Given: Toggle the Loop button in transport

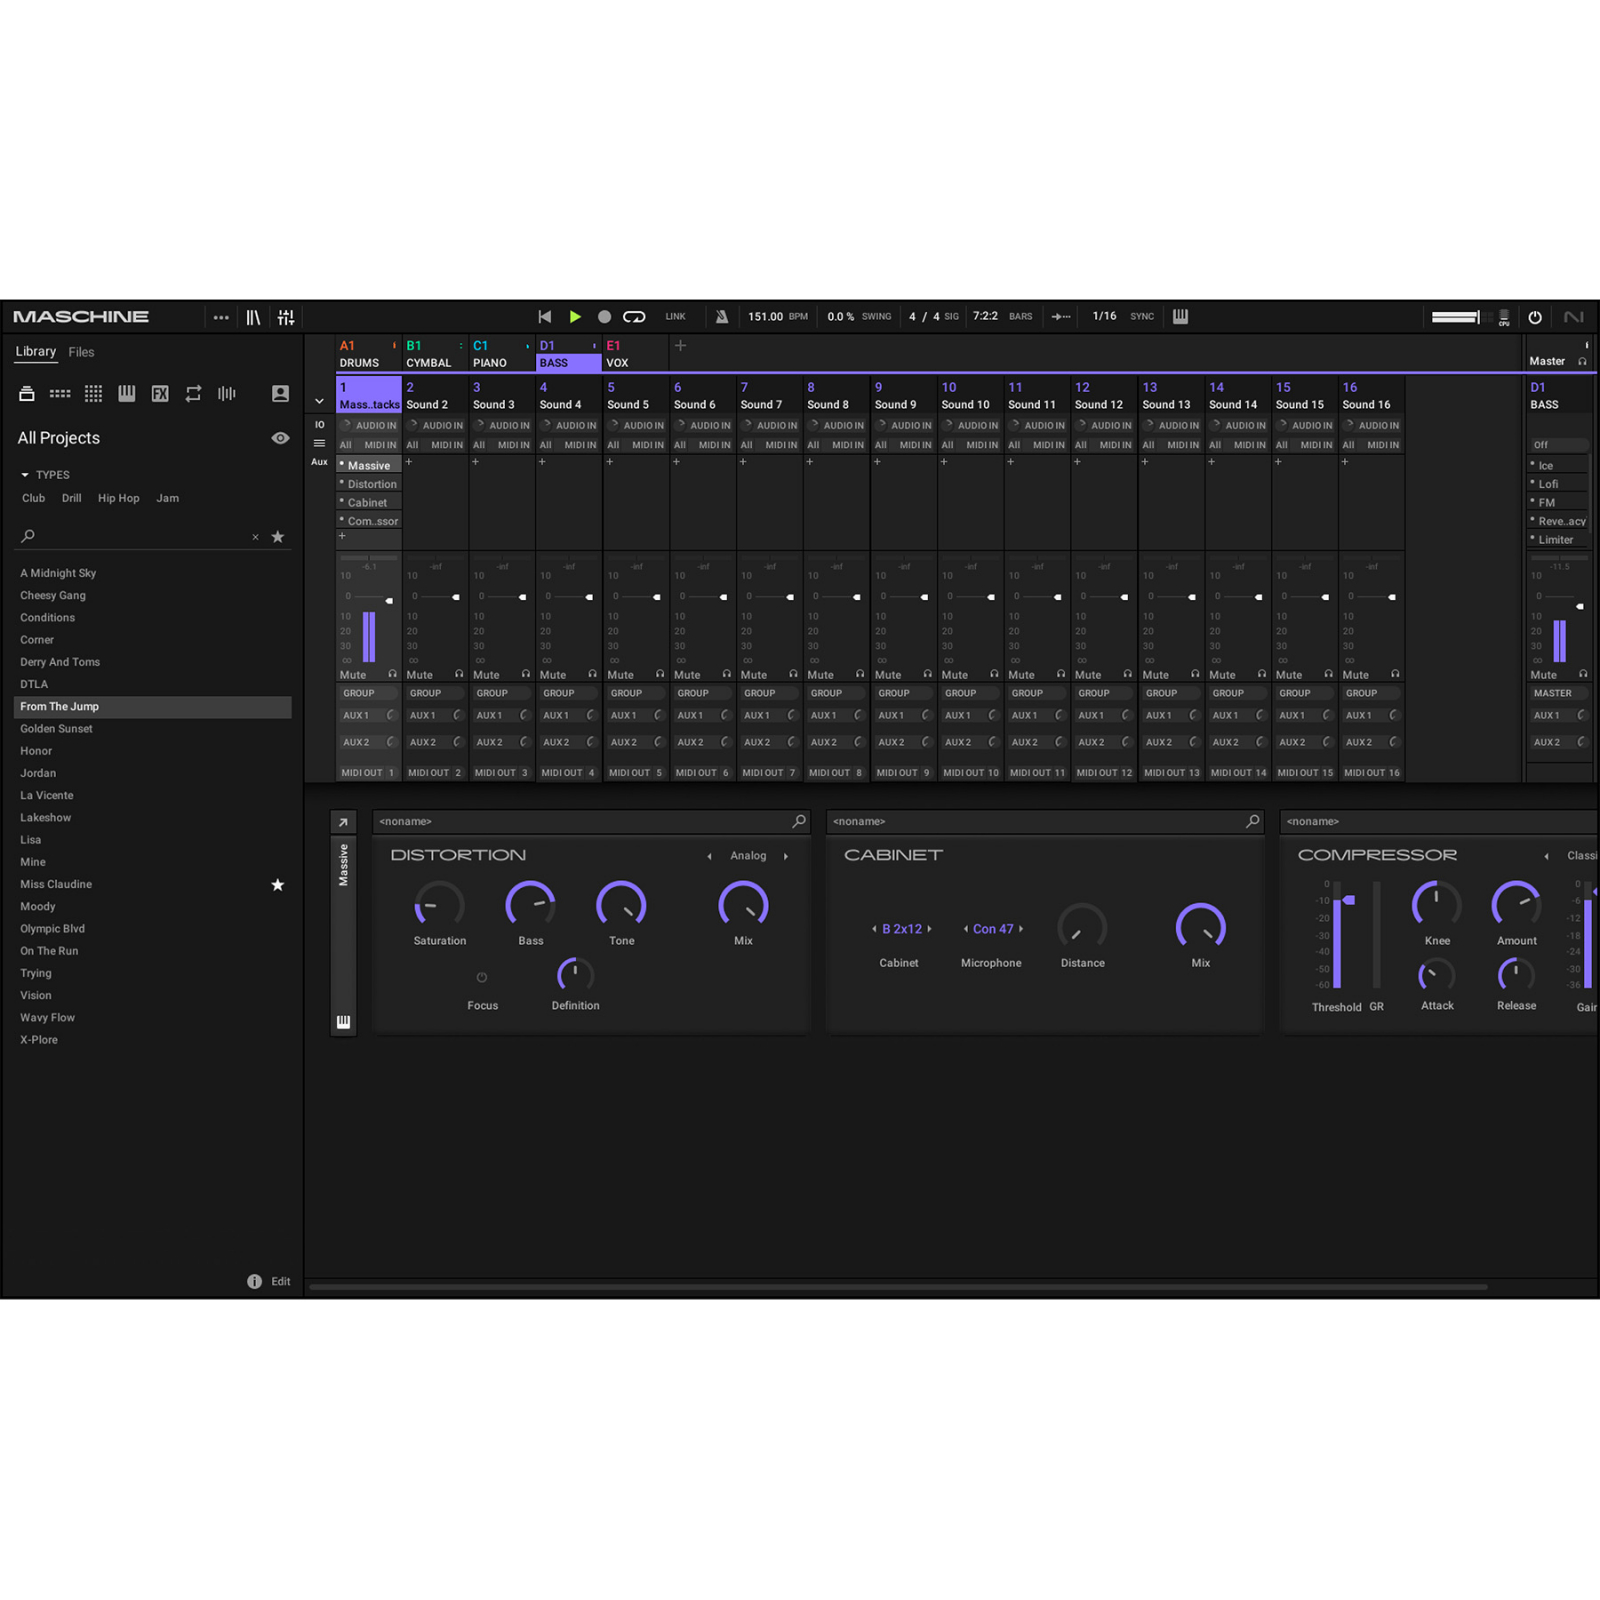Looking at the screenshot, I should pyautogui.click(x=634, y=317).
